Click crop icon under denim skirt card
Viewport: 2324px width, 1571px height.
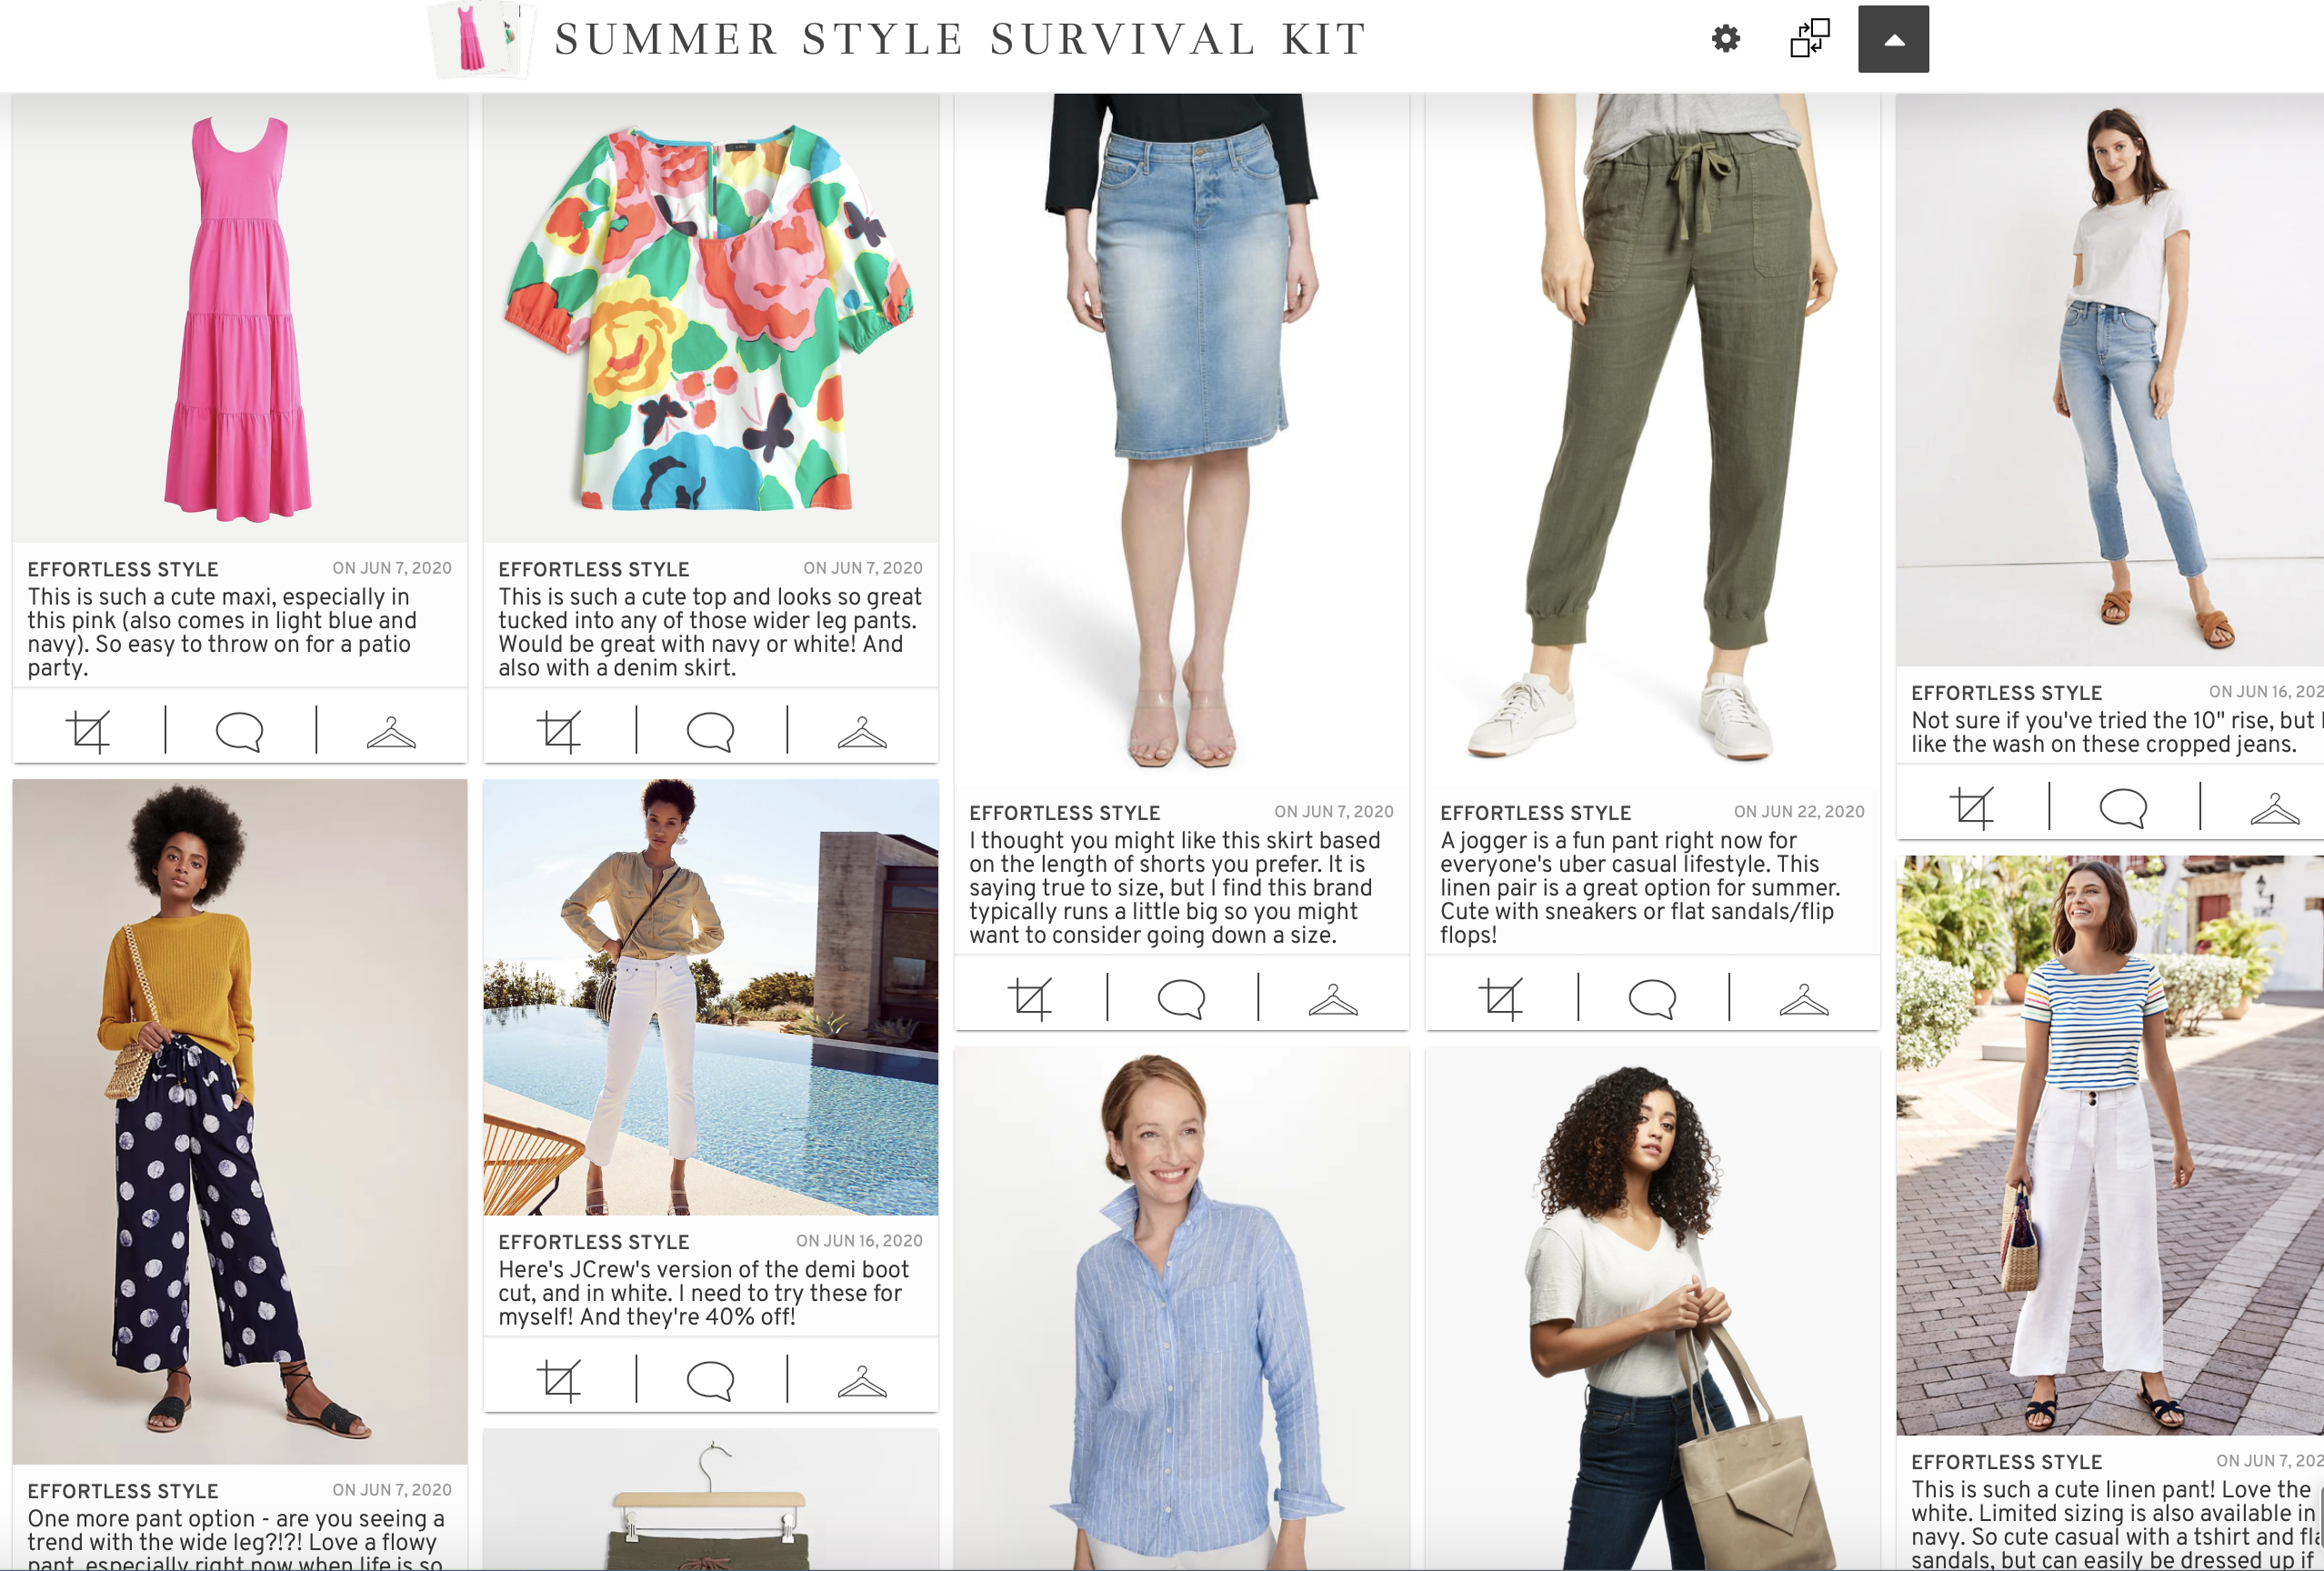[1030, 998]
